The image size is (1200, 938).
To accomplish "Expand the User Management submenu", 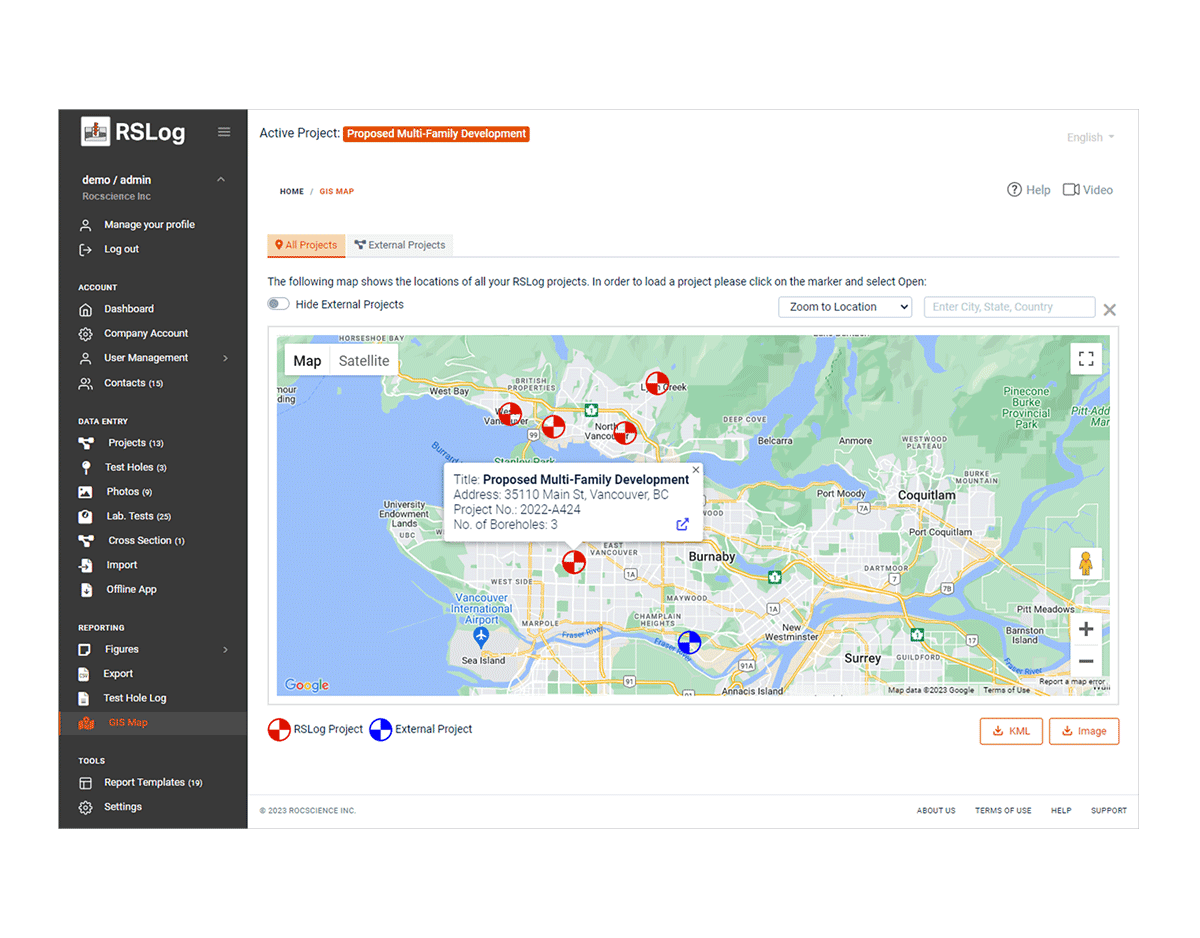I will 225,358.
